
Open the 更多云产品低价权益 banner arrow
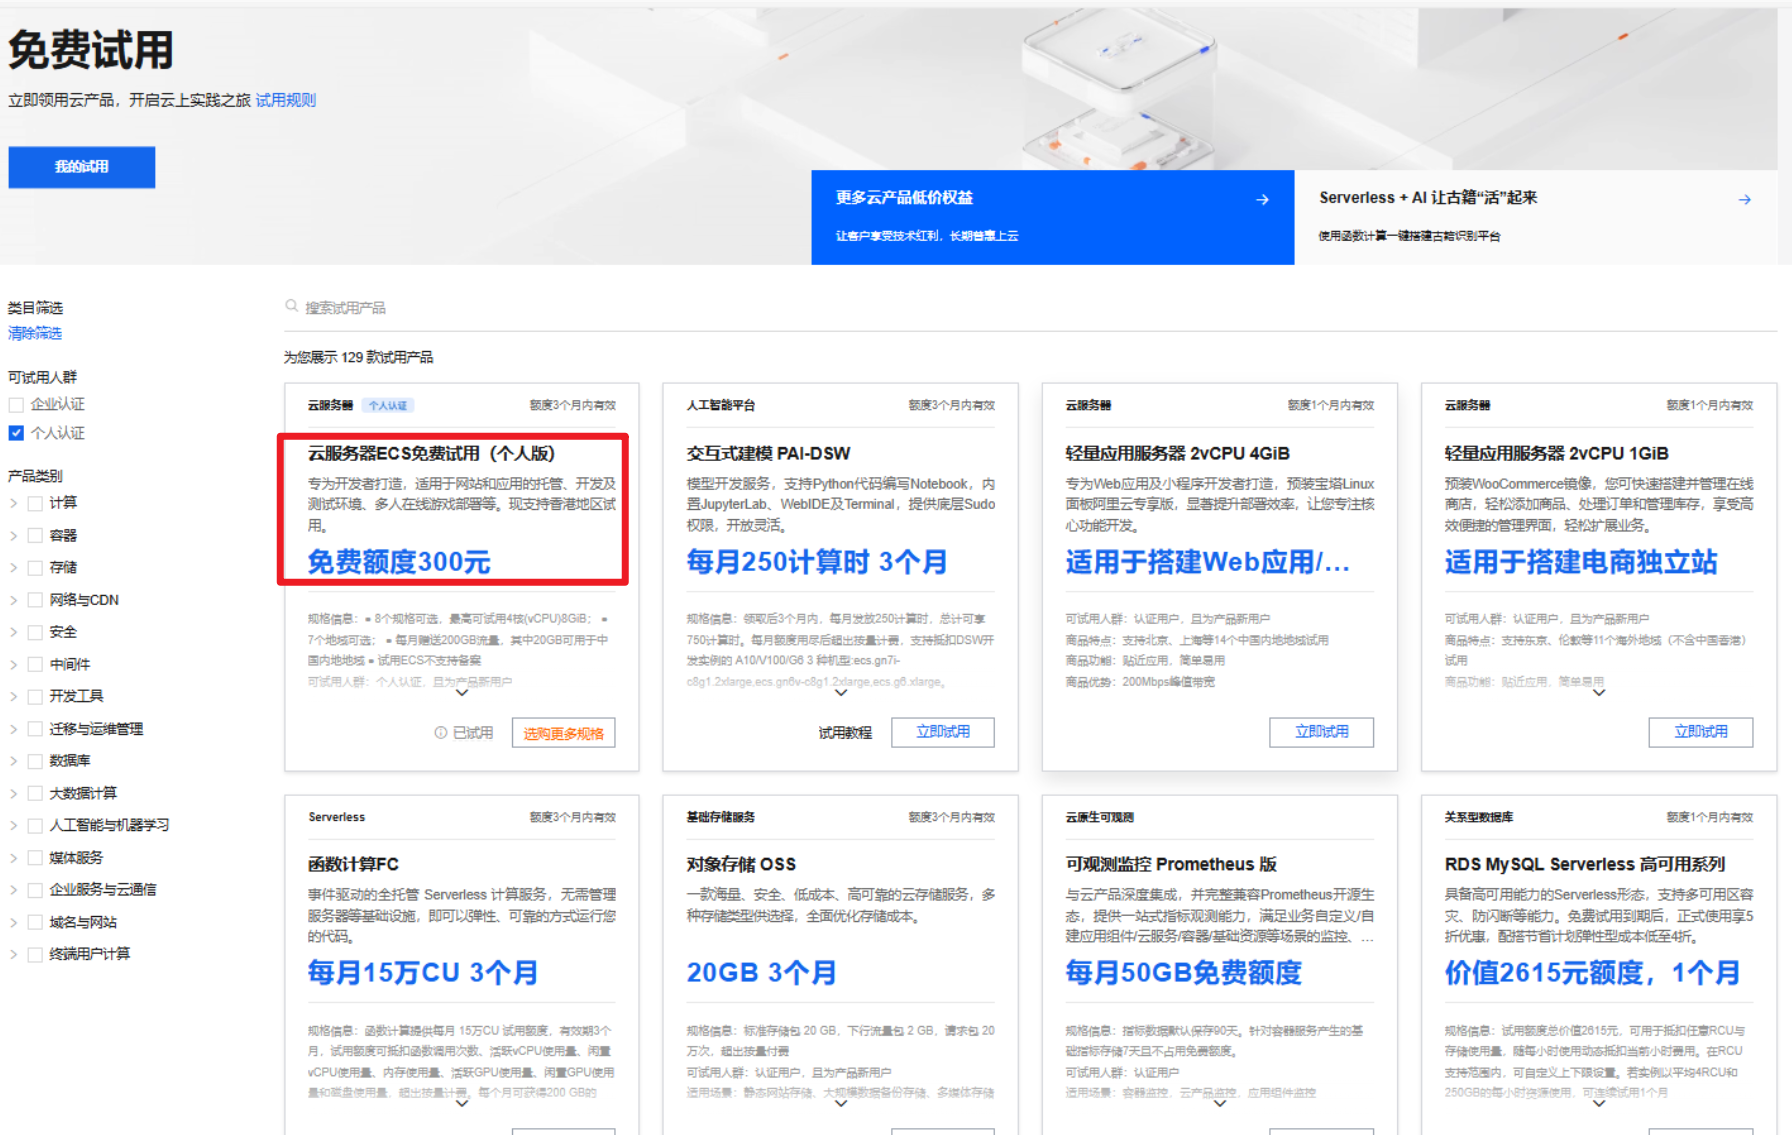1262,198
